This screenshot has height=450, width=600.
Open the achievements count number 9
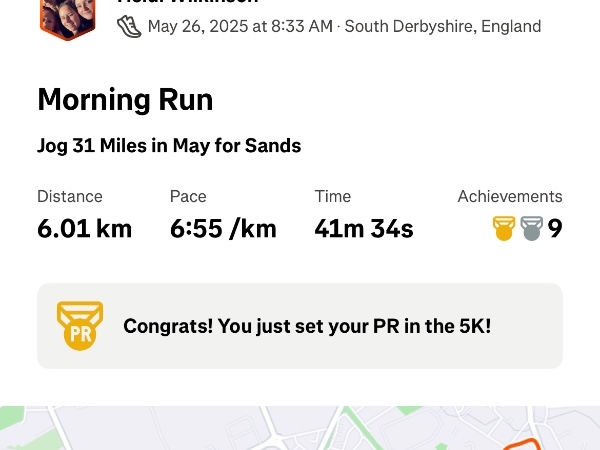point(555,229)
